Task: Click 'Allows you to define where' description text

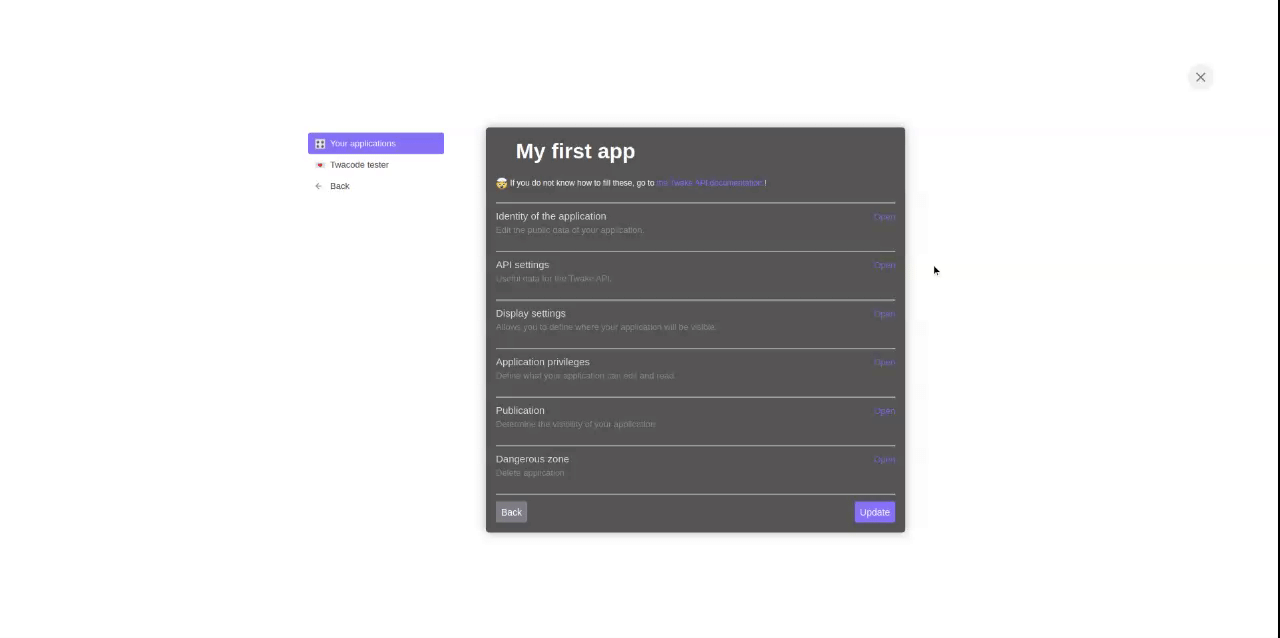Action: pyautogui.click(x=606, y=327)
